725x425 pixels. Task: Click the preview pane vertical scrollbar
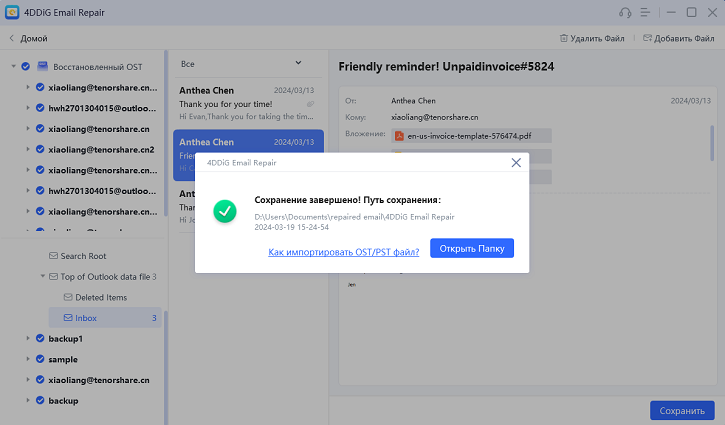(x=713, y=143)
